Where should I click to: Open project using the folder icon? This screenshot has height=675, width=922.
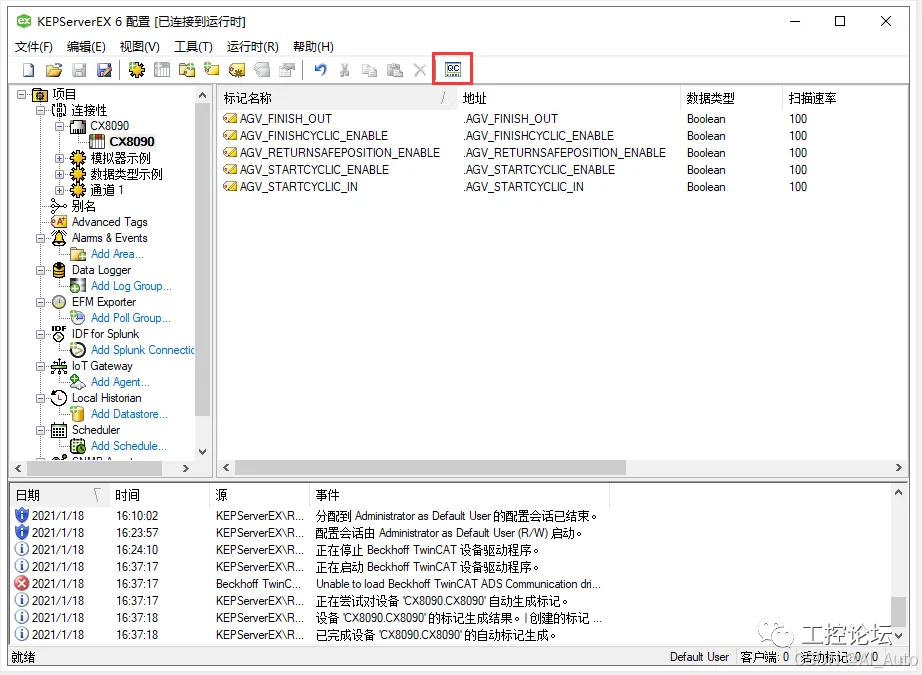pos(54,70)
